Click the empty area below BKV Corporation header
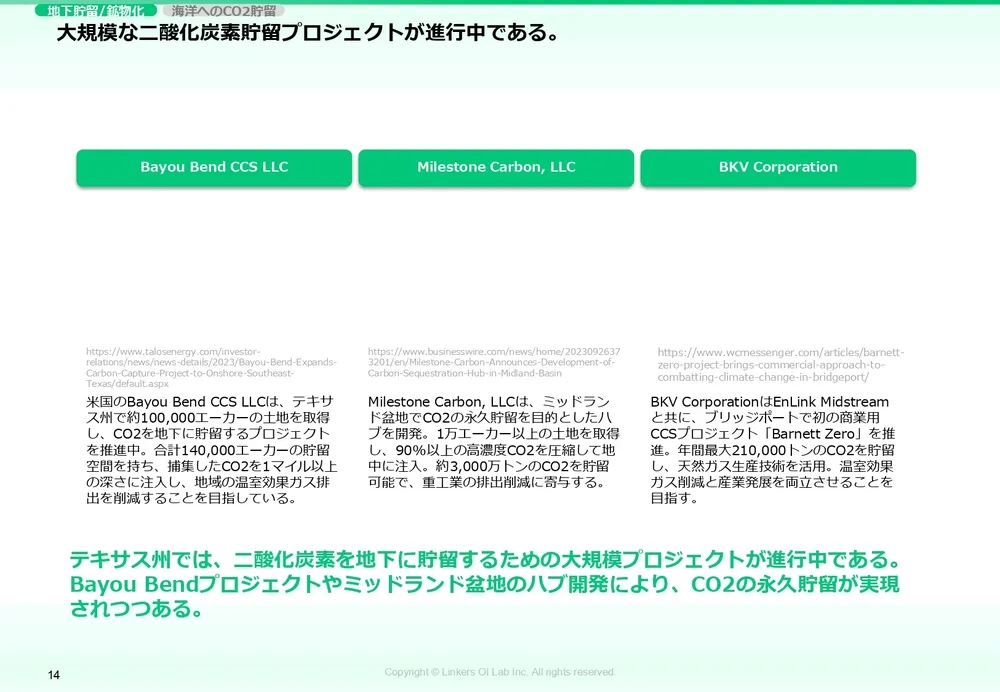This screenshot has width=1000, height=692. pyautogui.click(x=778, y=265)
